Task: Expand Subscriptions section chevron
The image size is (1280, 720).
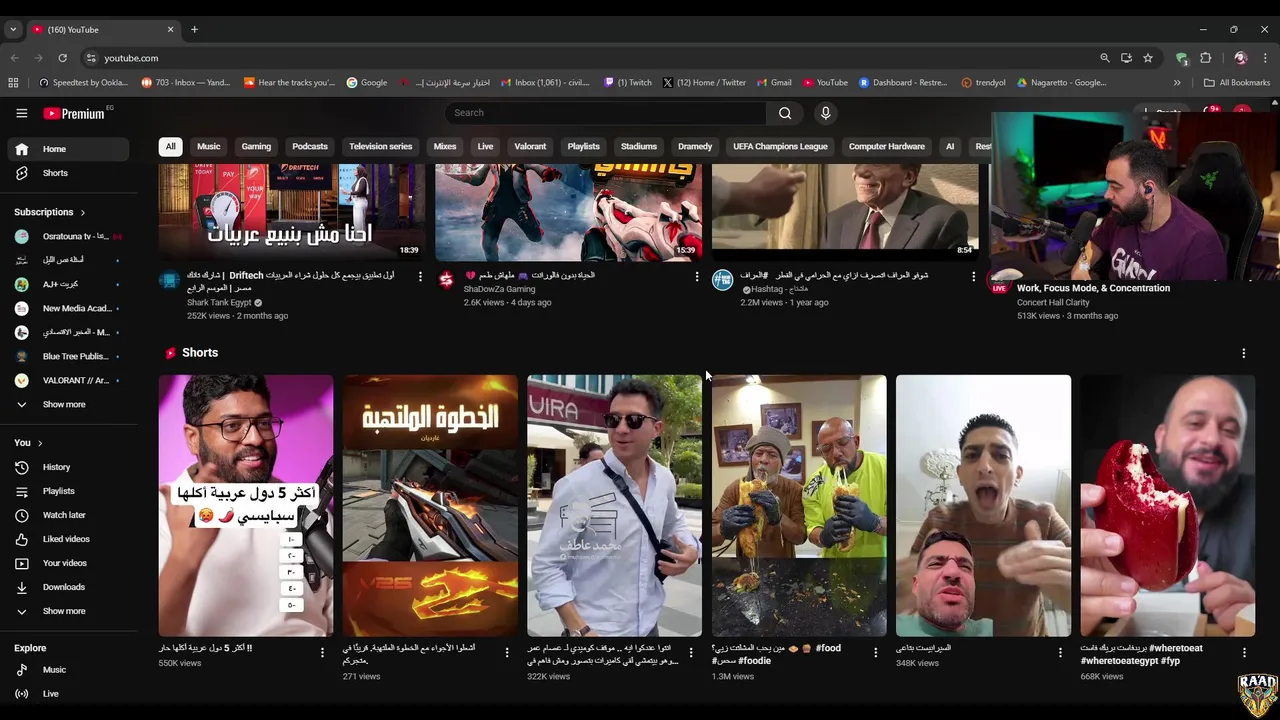Action: tap(82, 213)
